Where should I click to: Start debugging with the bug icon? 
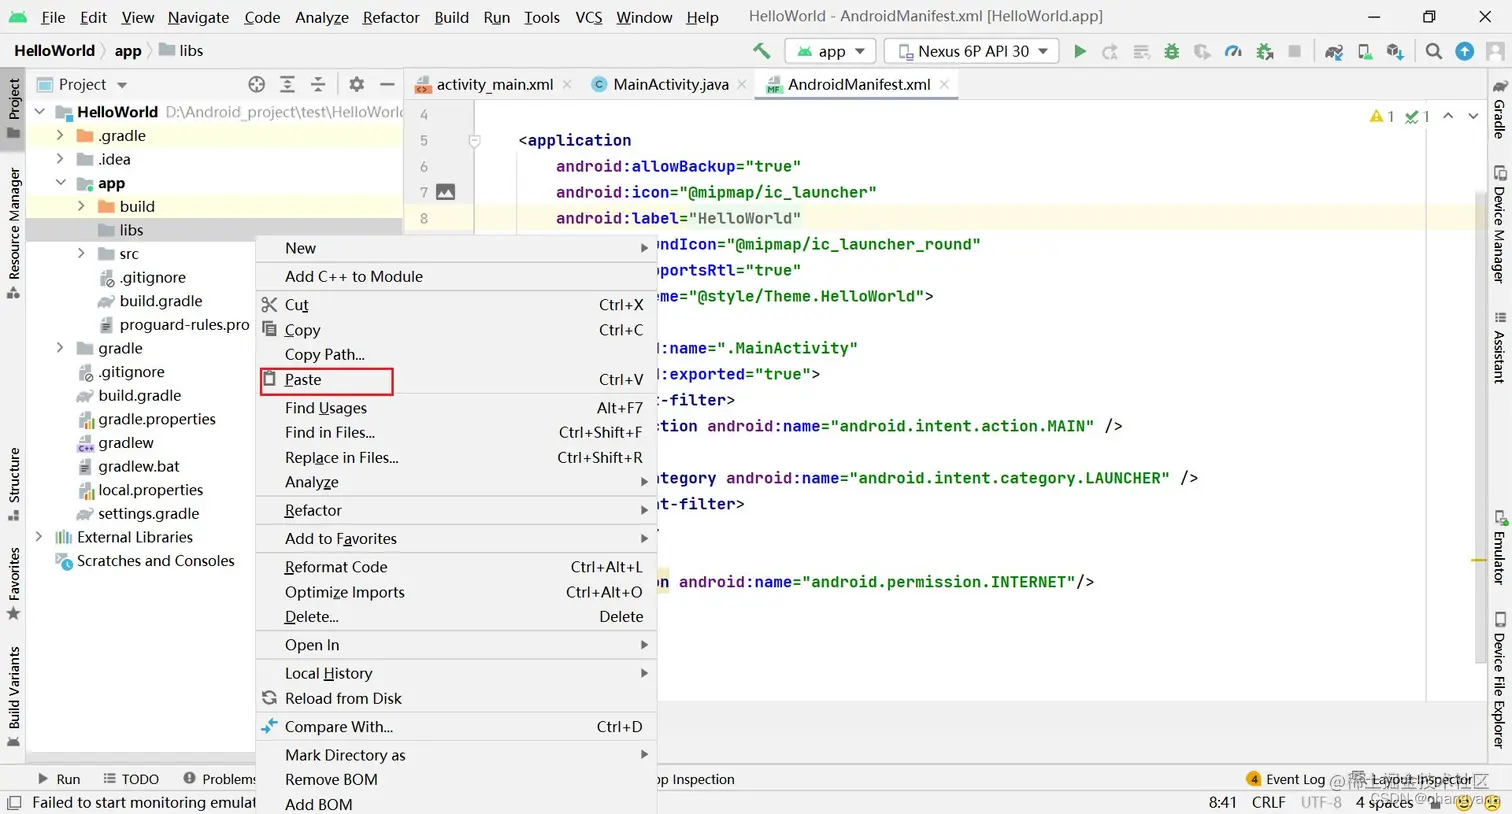click(x=1171, y=51)
